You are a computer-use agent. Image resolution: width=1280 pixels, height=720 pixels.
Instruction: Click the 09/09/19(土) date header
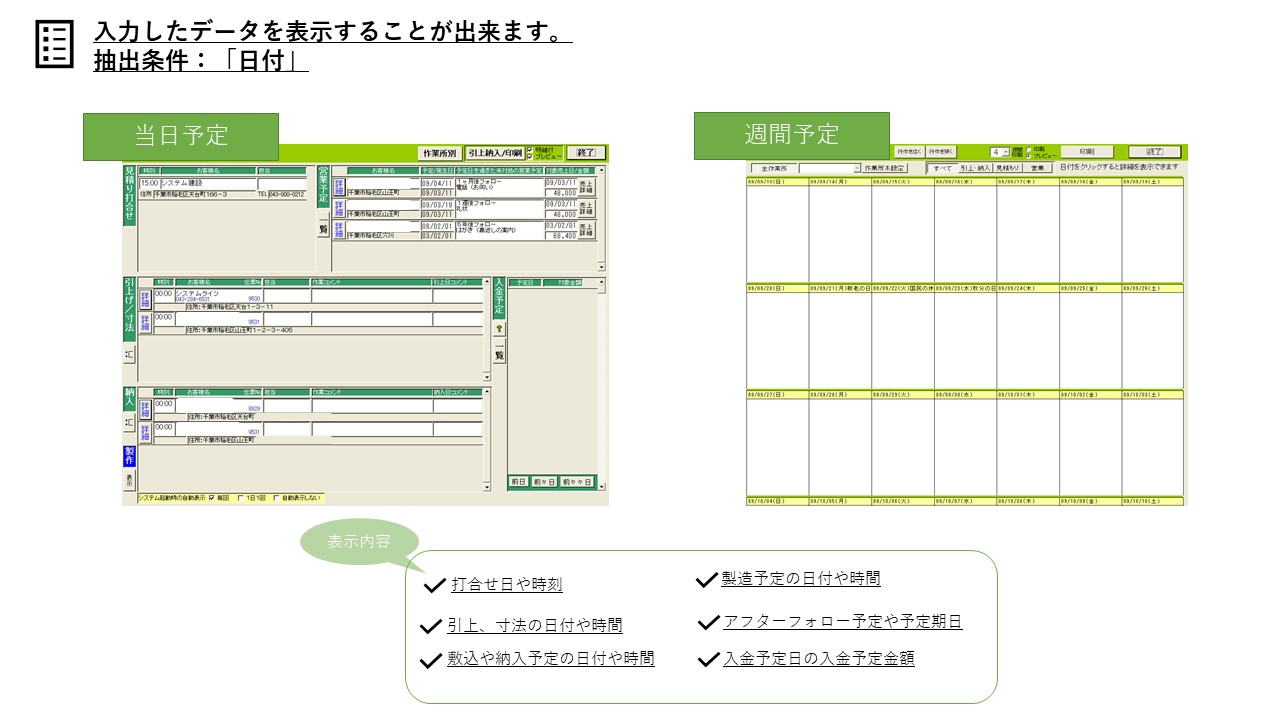[1152, 182]
